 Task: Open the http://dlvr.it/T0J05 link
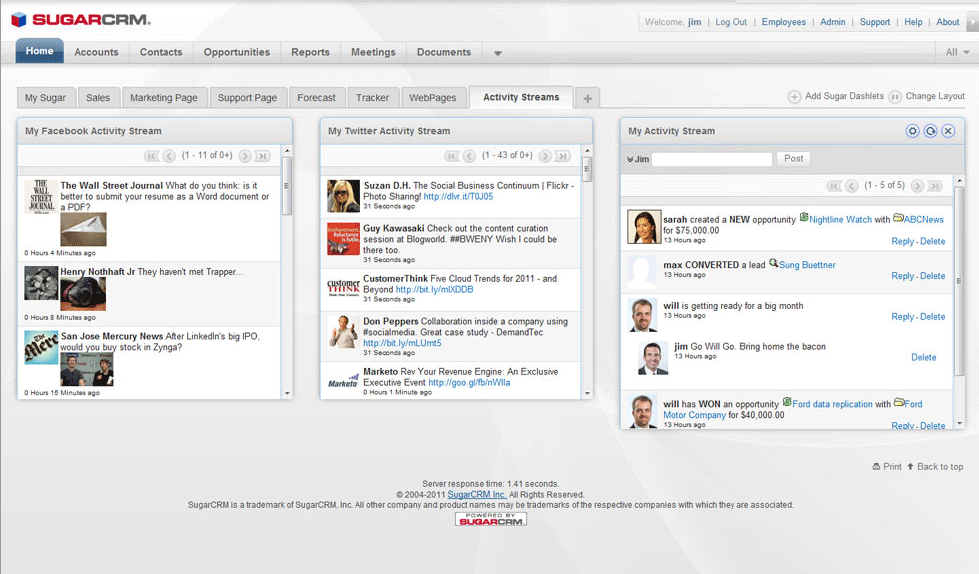point(458,196)
